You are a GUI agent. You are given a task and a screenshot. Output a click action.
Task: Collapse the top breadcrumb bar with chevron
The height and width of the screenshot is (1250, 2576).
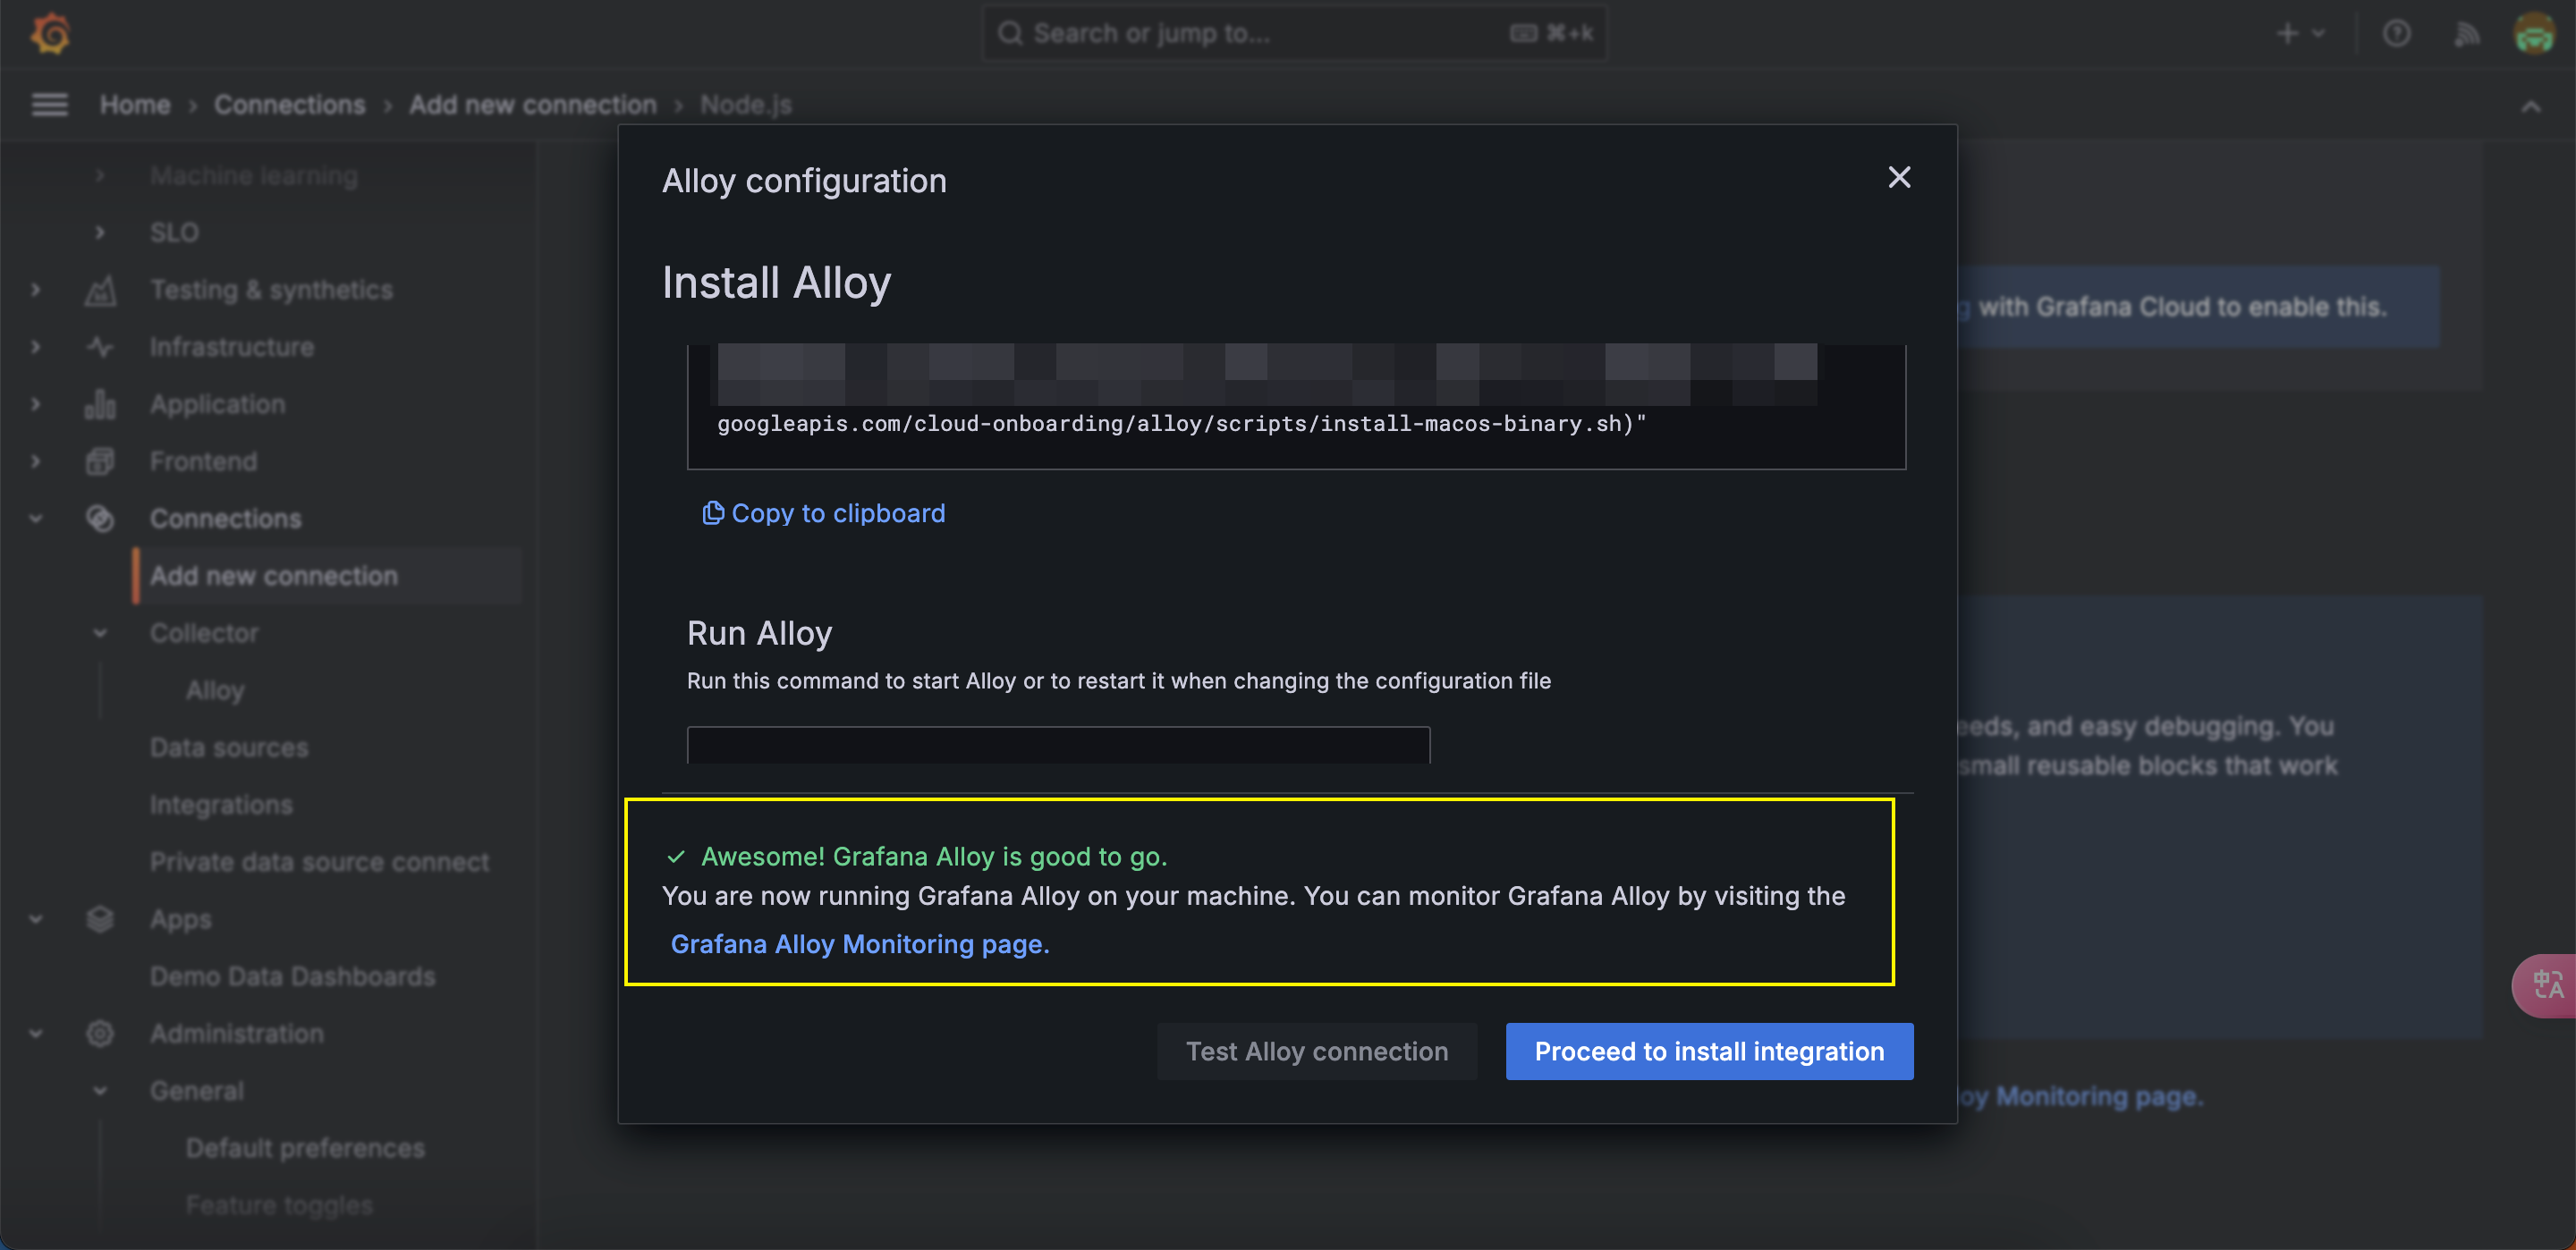click(x=2531, y=106)
